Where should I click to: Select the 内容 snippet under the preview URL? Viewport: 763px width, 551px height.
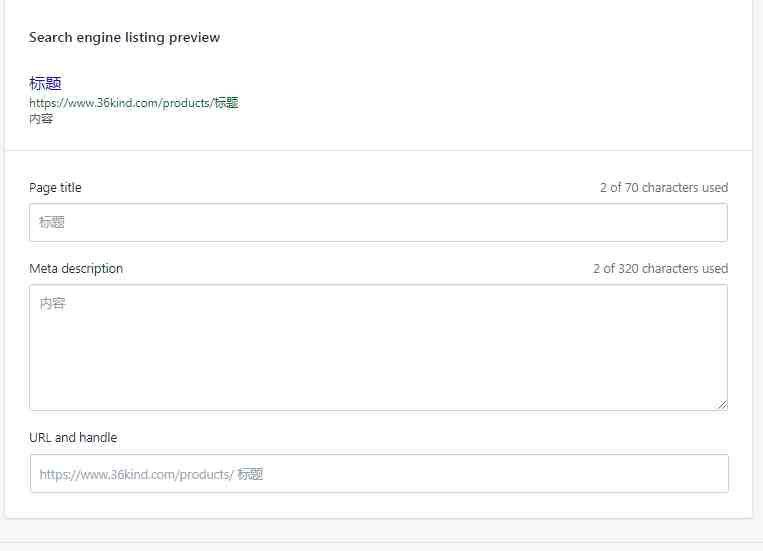41,119
